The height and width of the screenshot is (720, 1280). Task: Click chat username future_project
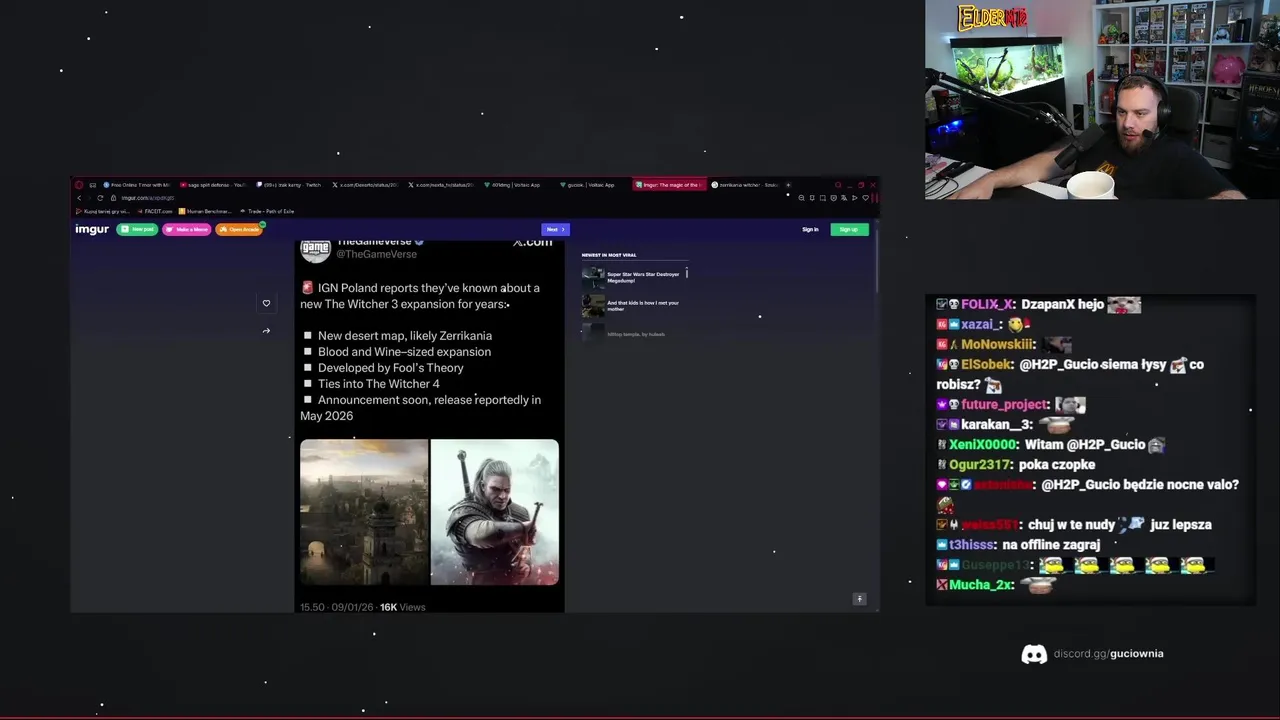coord(1005,404)
